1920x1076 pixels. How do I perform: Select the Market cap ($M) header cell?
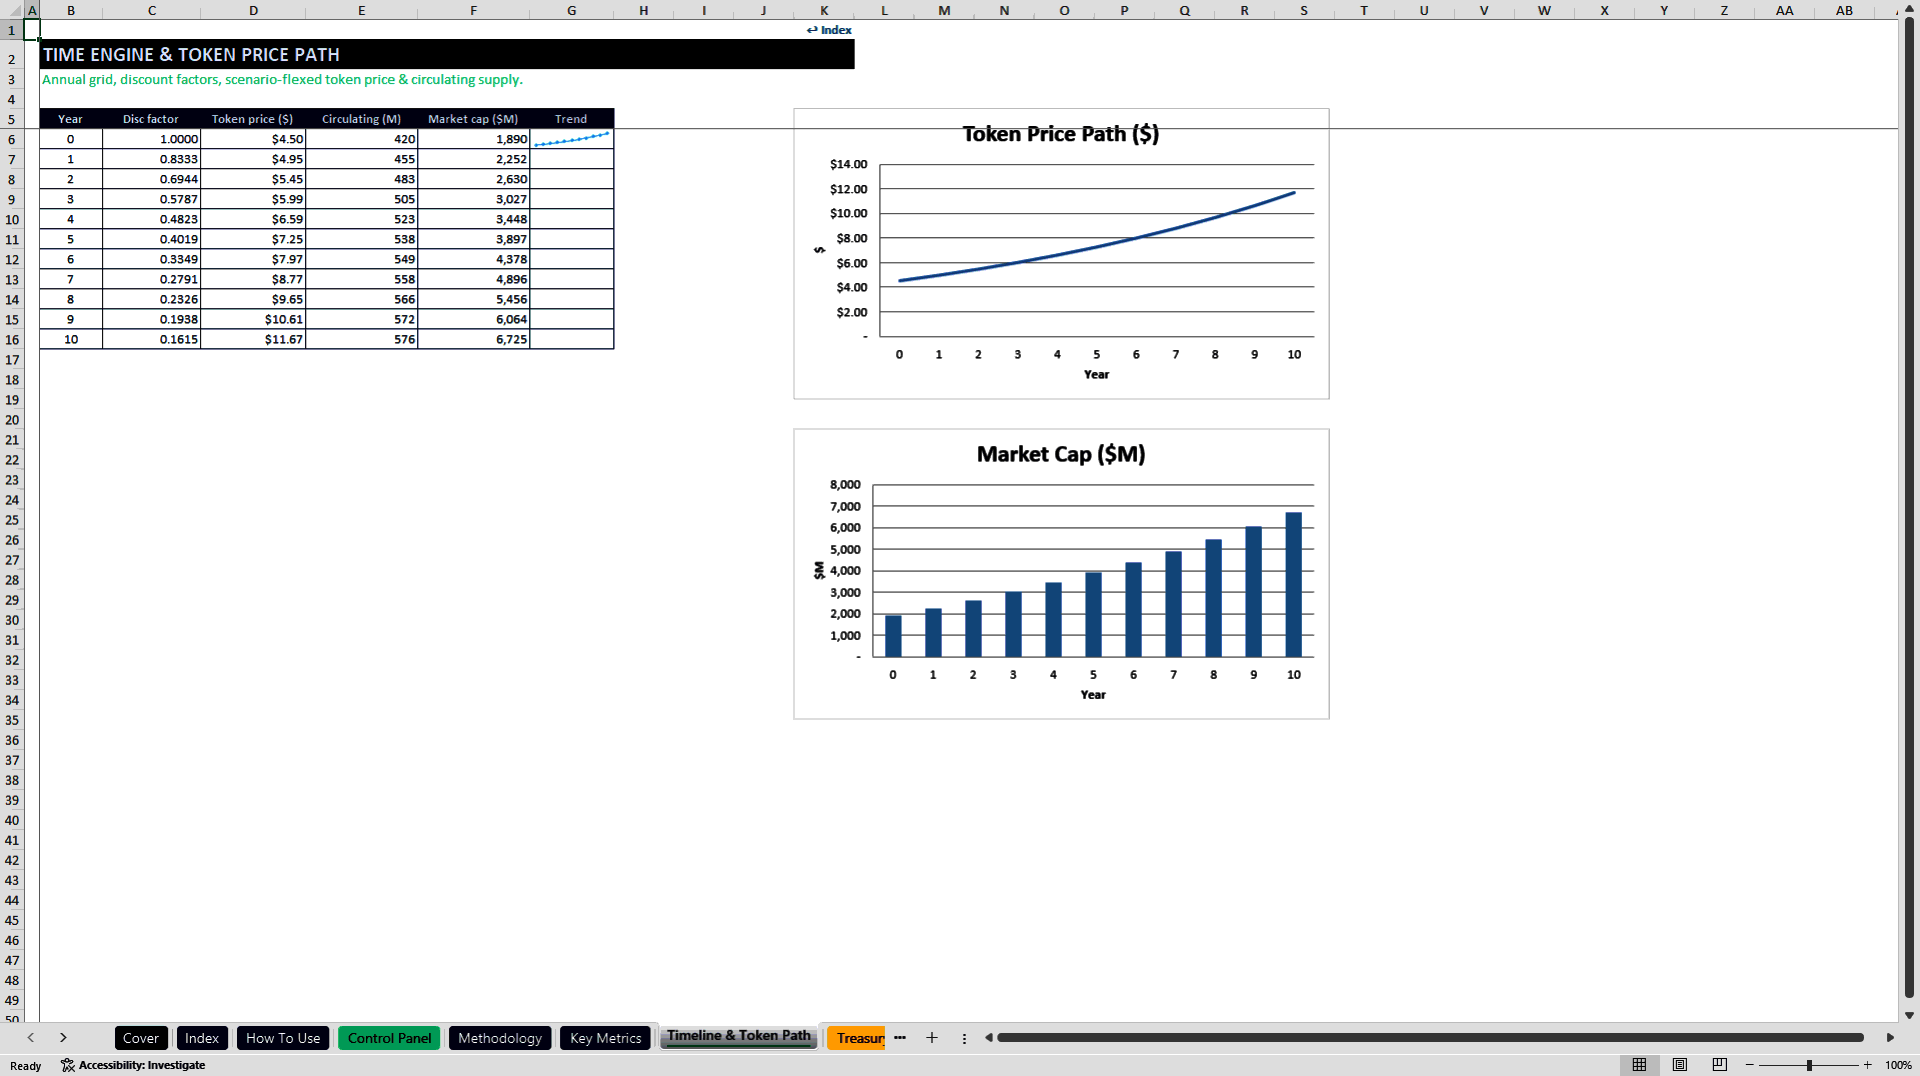(473, 119)
